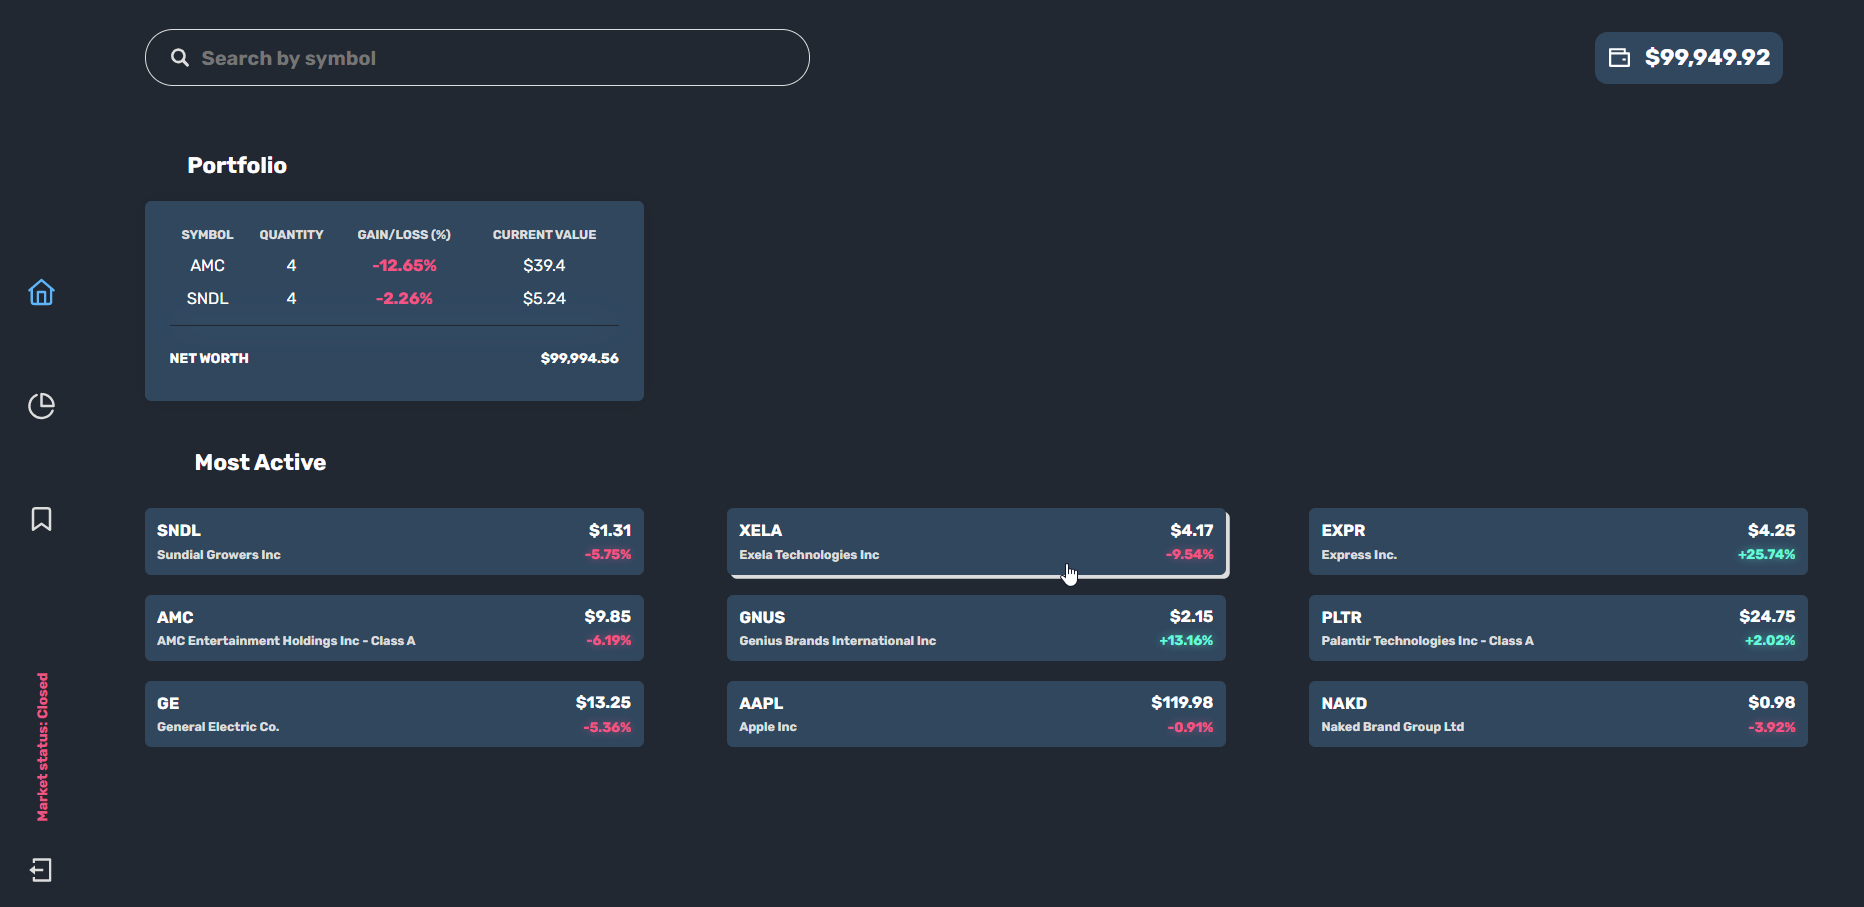Click the $24.75 PLTR price
This screenshot has height=907, width=1864.
tap(1767, 616)
